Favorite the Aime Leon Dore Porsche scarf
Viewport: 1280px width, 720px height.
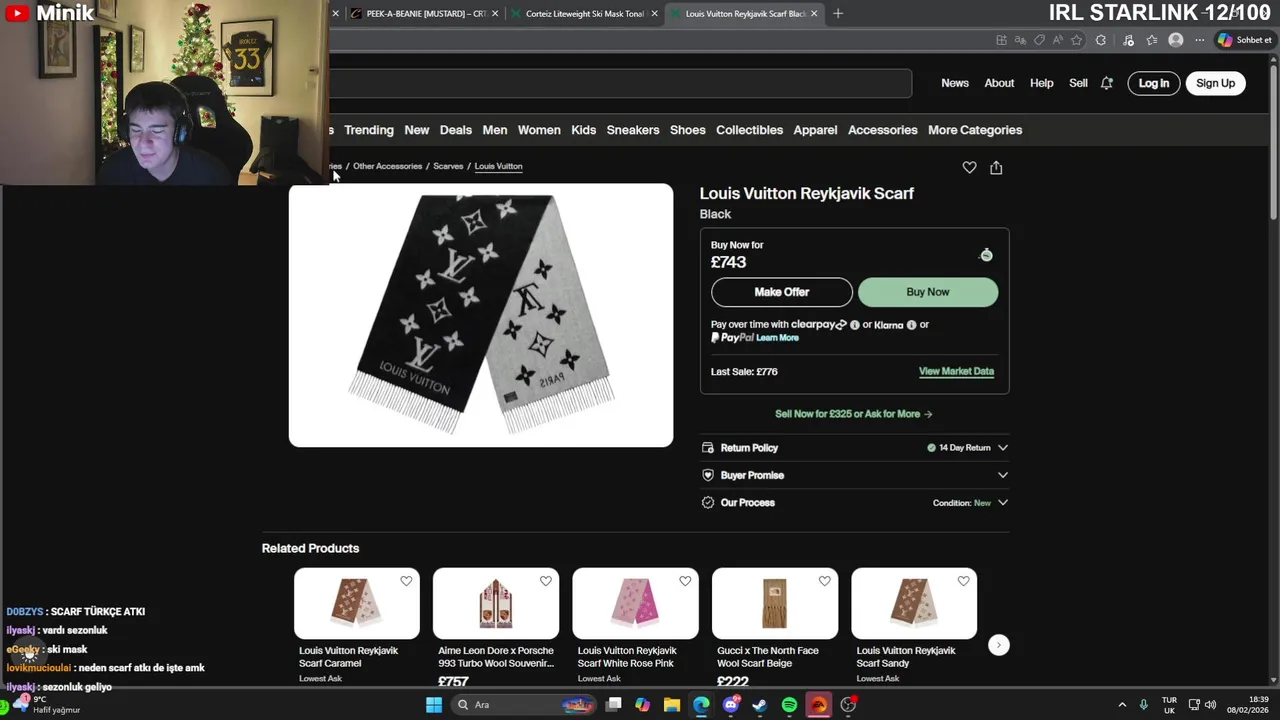[x=545, y=581]
